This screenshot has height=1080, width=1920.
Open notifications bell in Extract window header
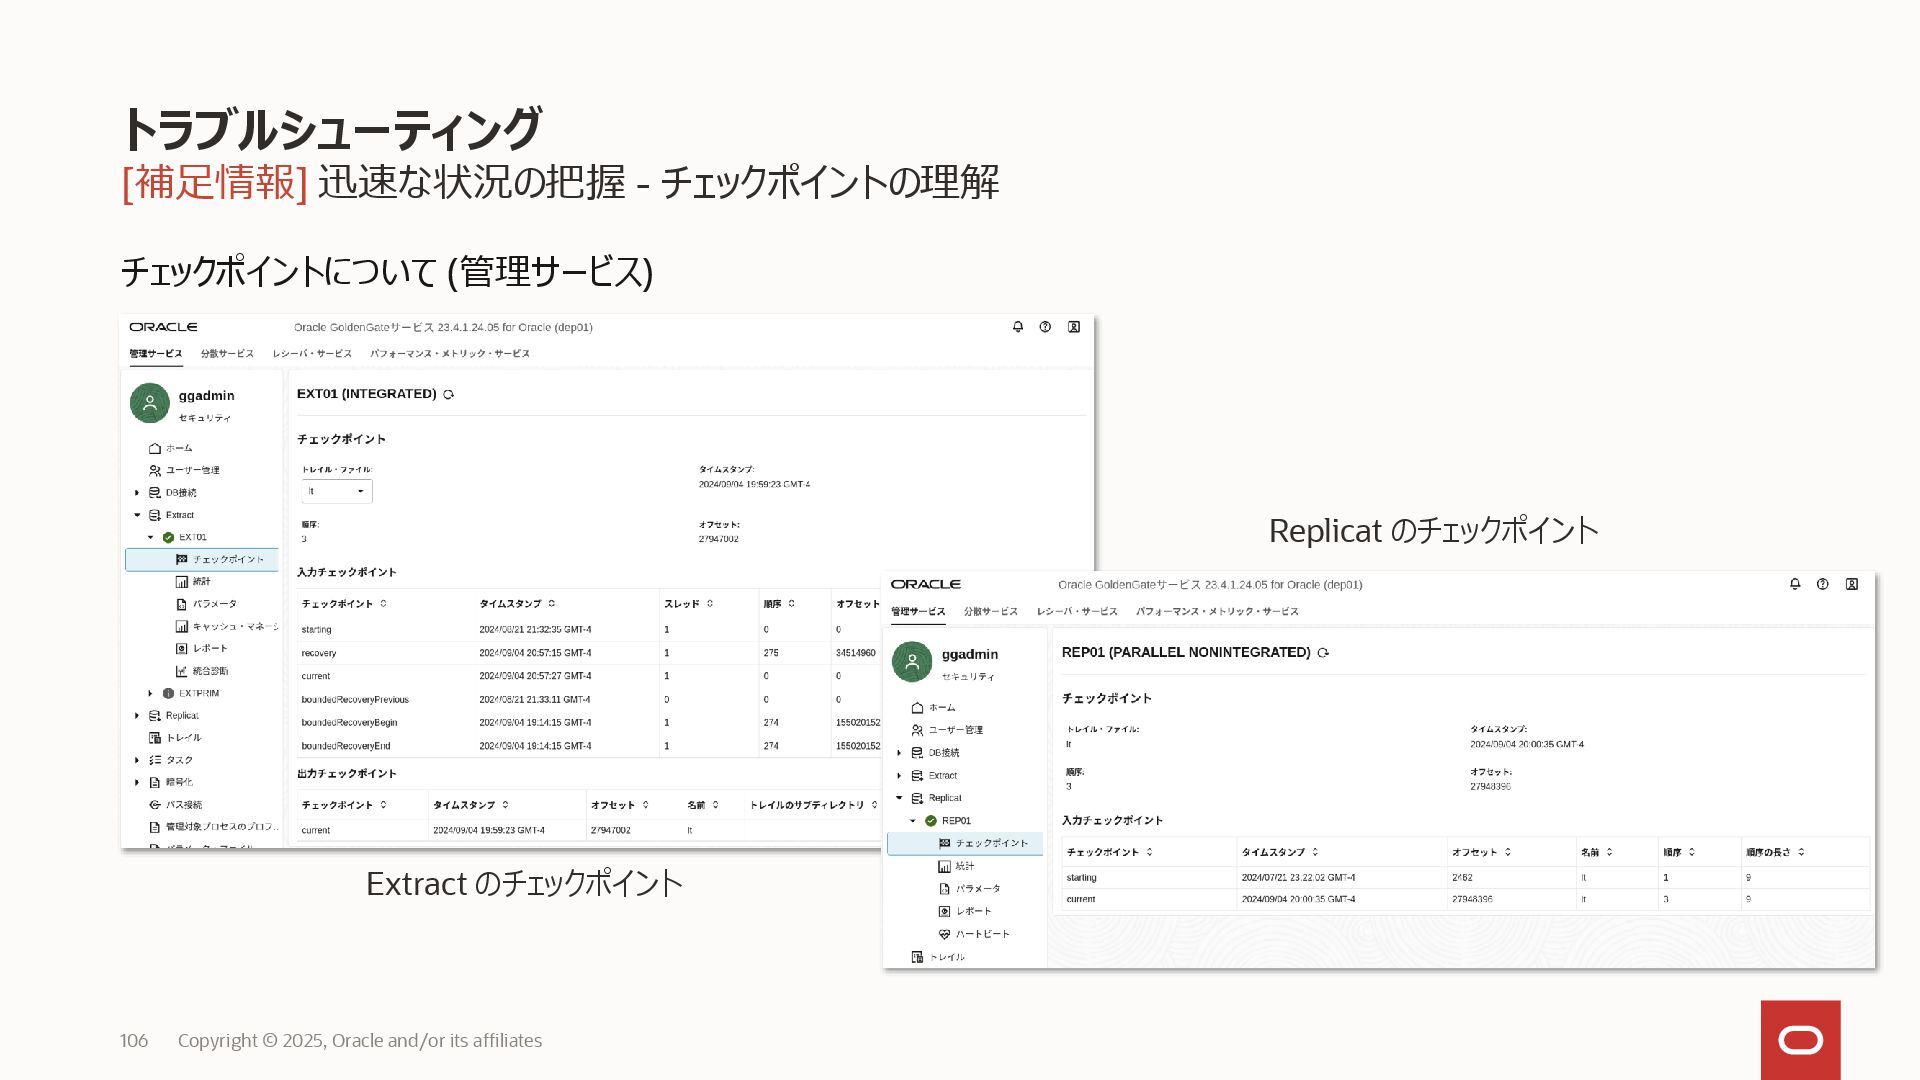[x=1018, y=327]
